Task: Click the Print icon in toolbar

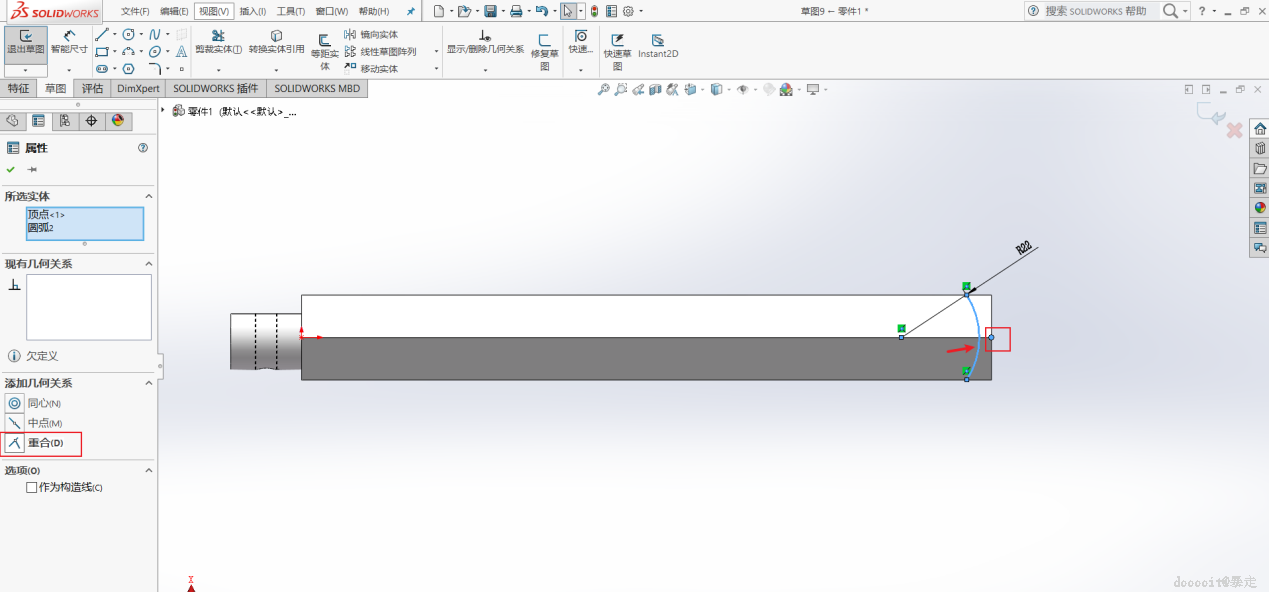Action: (516, 11)
